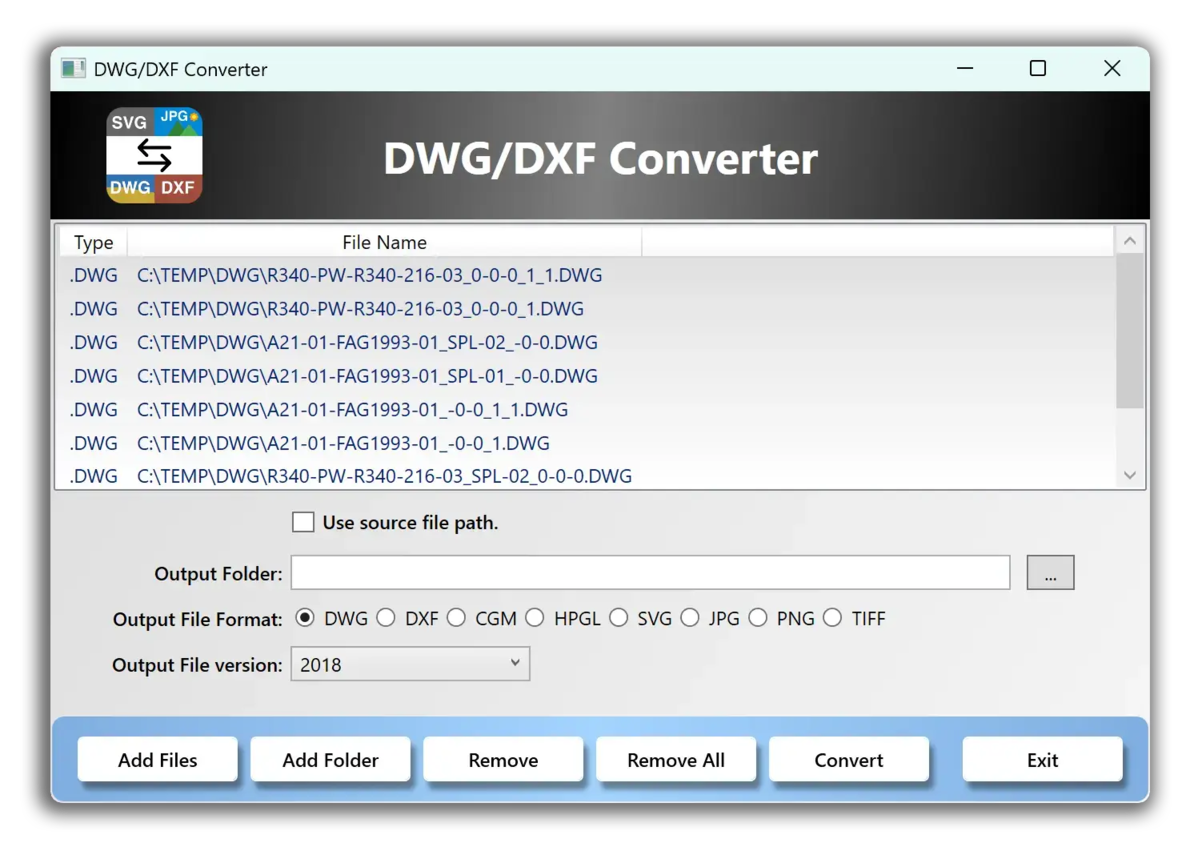Select CGM output format
This screenshot has width=1202, height=847.
[456, 618]
